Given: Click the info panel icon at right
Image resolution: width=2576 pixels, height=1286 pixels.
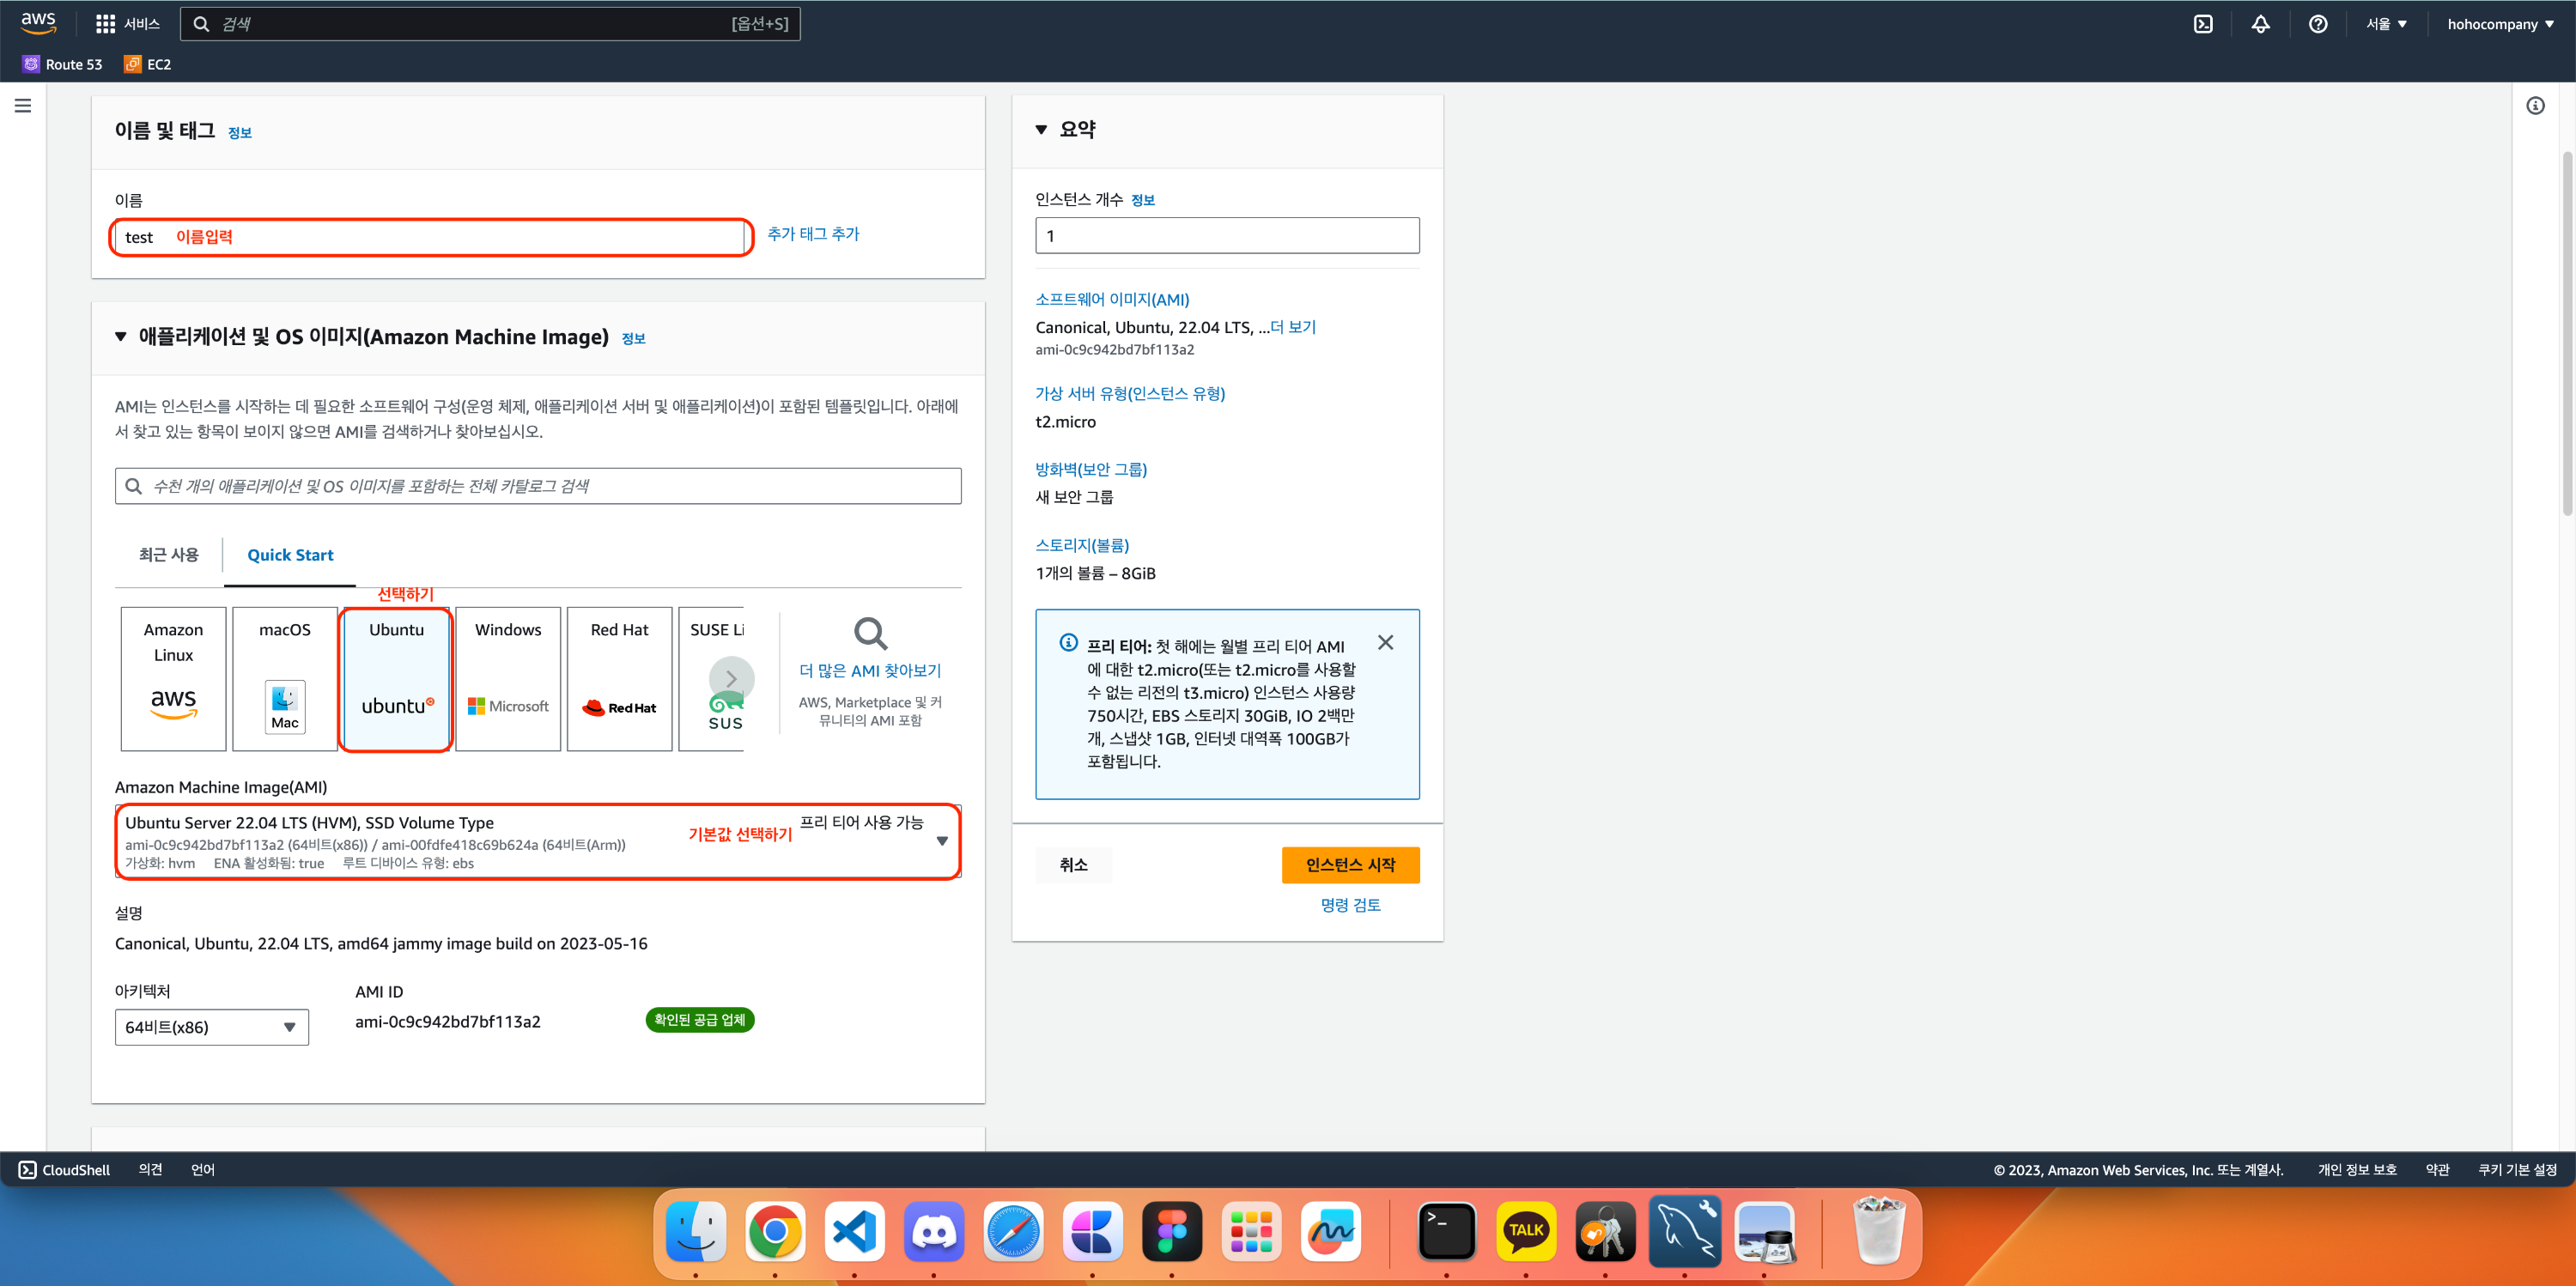Looking at the screenshot, I should (x=2535, y=106).
